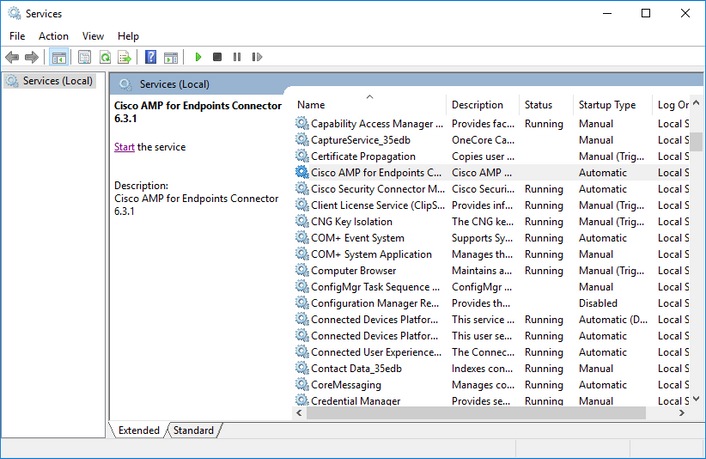Screen dimensions: 706x459
Task: Click the Show/Hide Console Tree icon
Action: point(59,57)
